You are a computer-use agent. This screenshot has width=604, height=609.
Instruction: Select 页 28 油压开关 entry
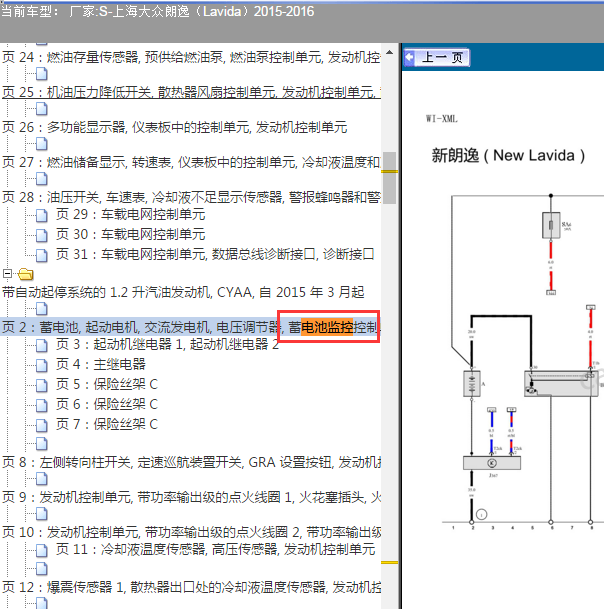[x=191, y=197]
